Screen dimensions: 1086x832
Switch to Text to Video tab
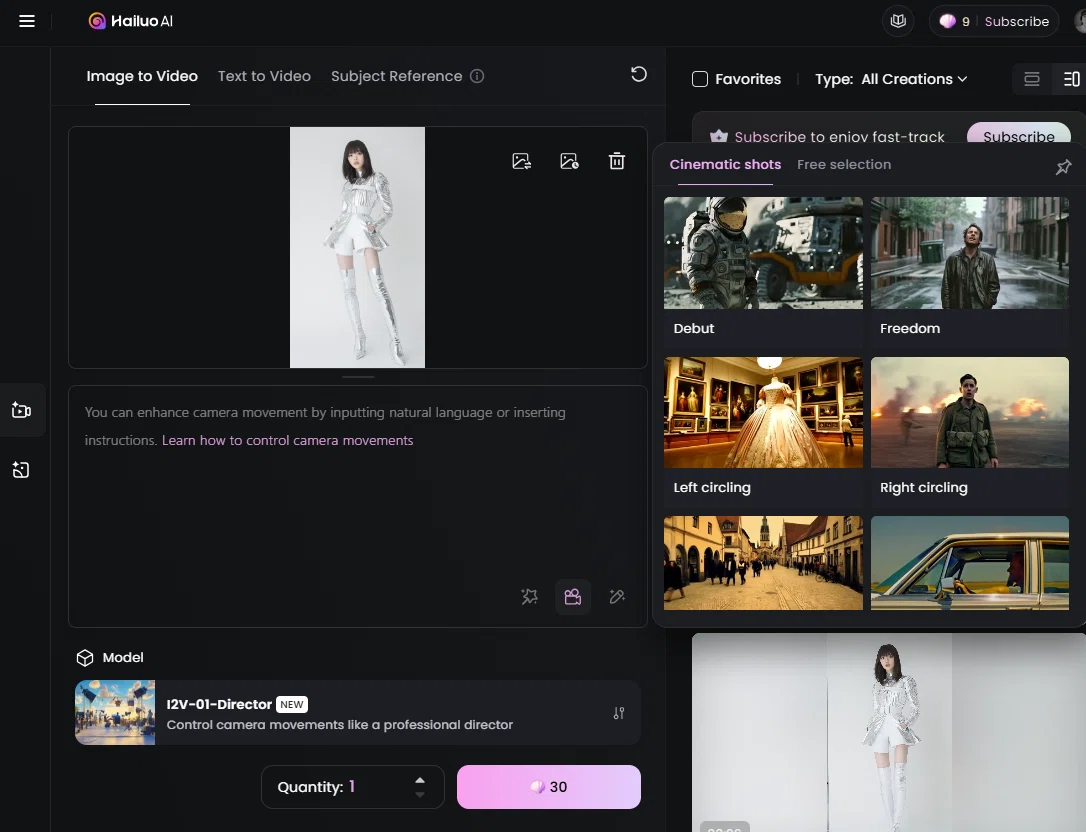coord(264,76)
